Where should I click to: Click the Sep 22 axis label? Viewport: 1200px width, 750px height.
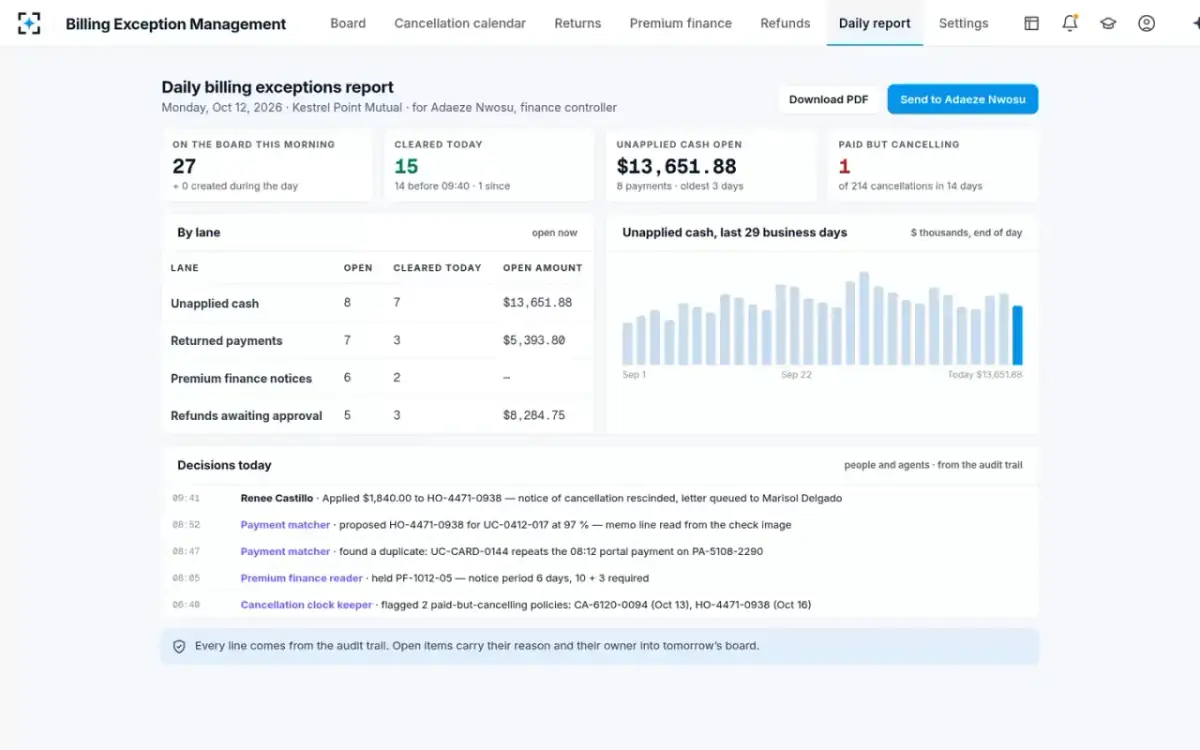[797, 375]
